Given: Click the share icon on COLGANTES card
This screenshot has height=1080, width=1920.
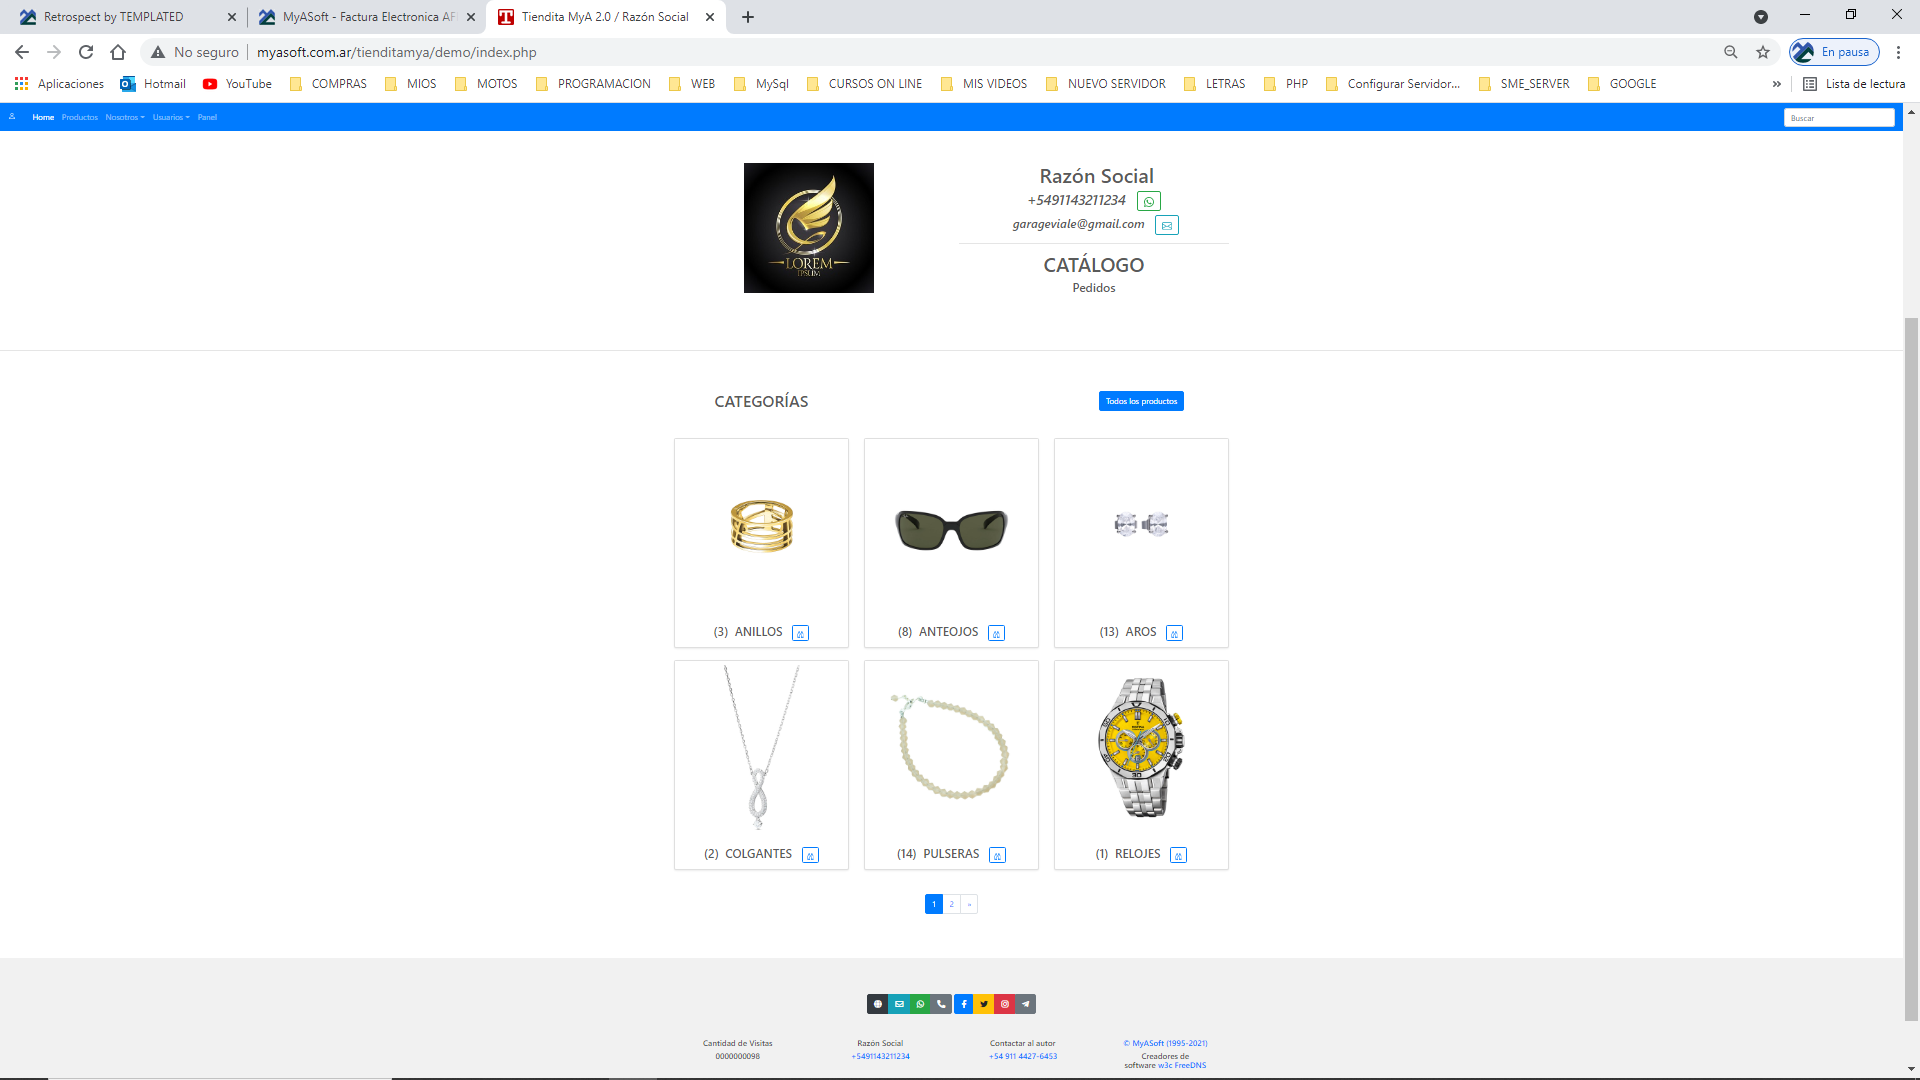Looking at the screenshot, I should click(x=810, y=855).
